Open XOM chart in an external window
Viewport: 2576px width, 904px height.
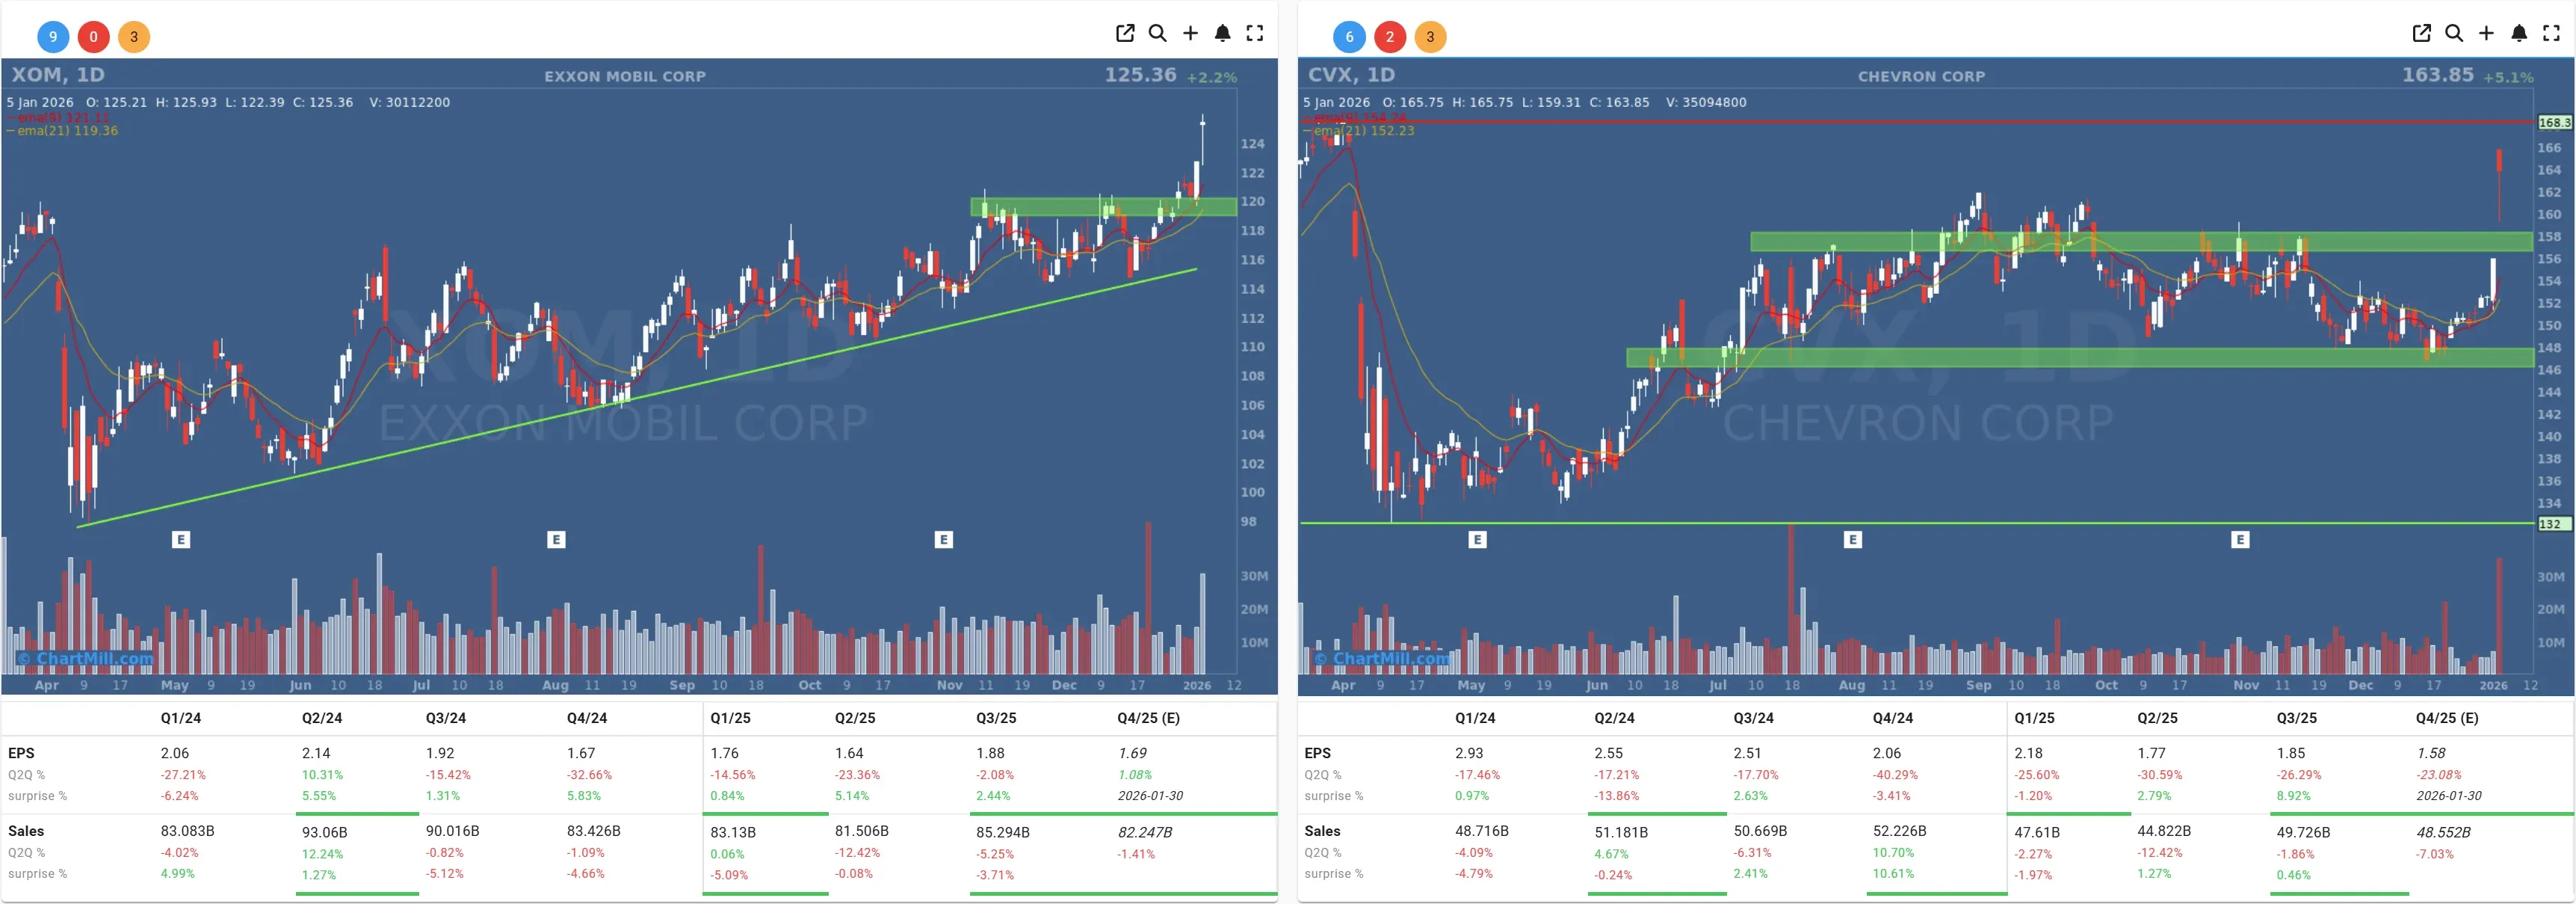pyautogui.click(x=1125, y=33)
